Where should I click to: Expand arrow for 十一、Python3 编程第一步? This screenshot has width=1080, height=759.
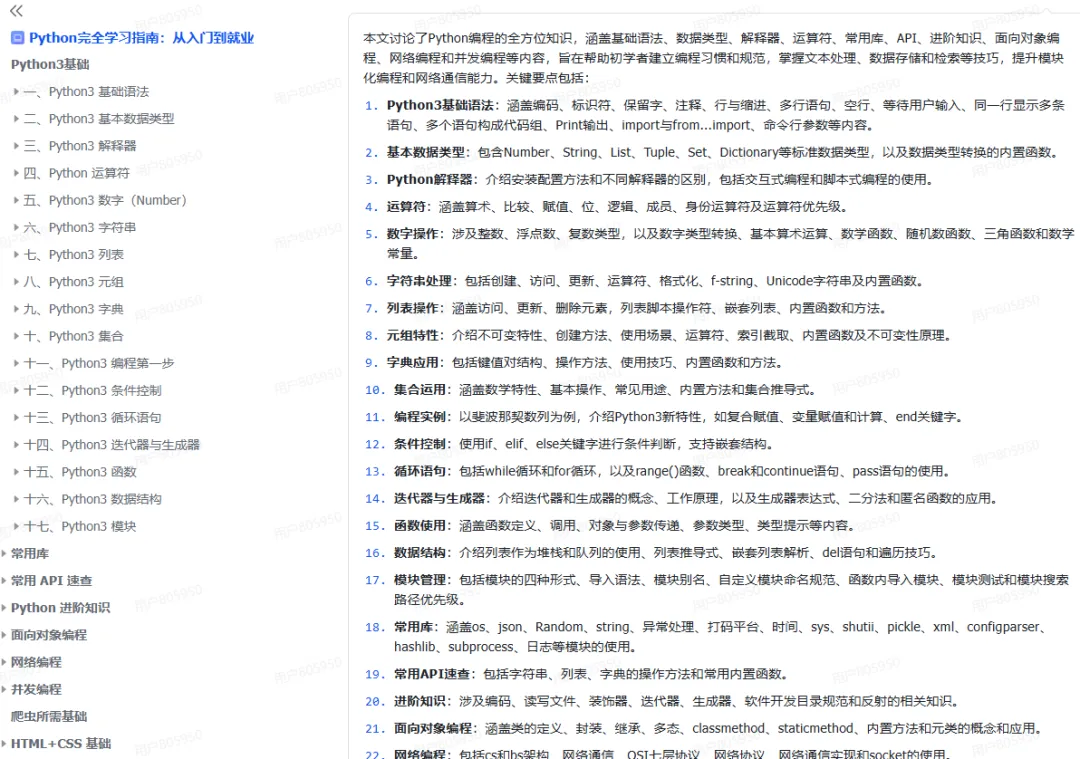16,363
